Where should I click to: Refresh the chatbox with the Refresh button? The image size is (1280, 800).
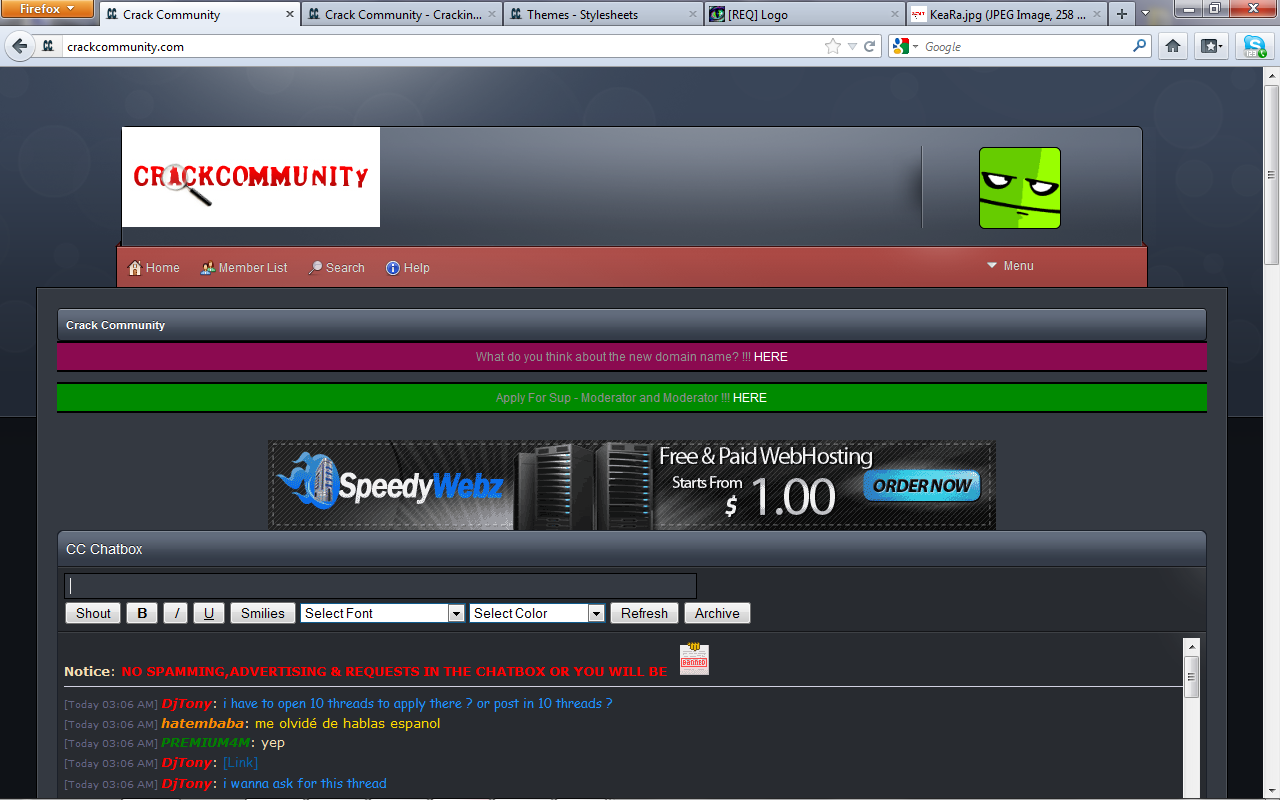click(644, 613)
